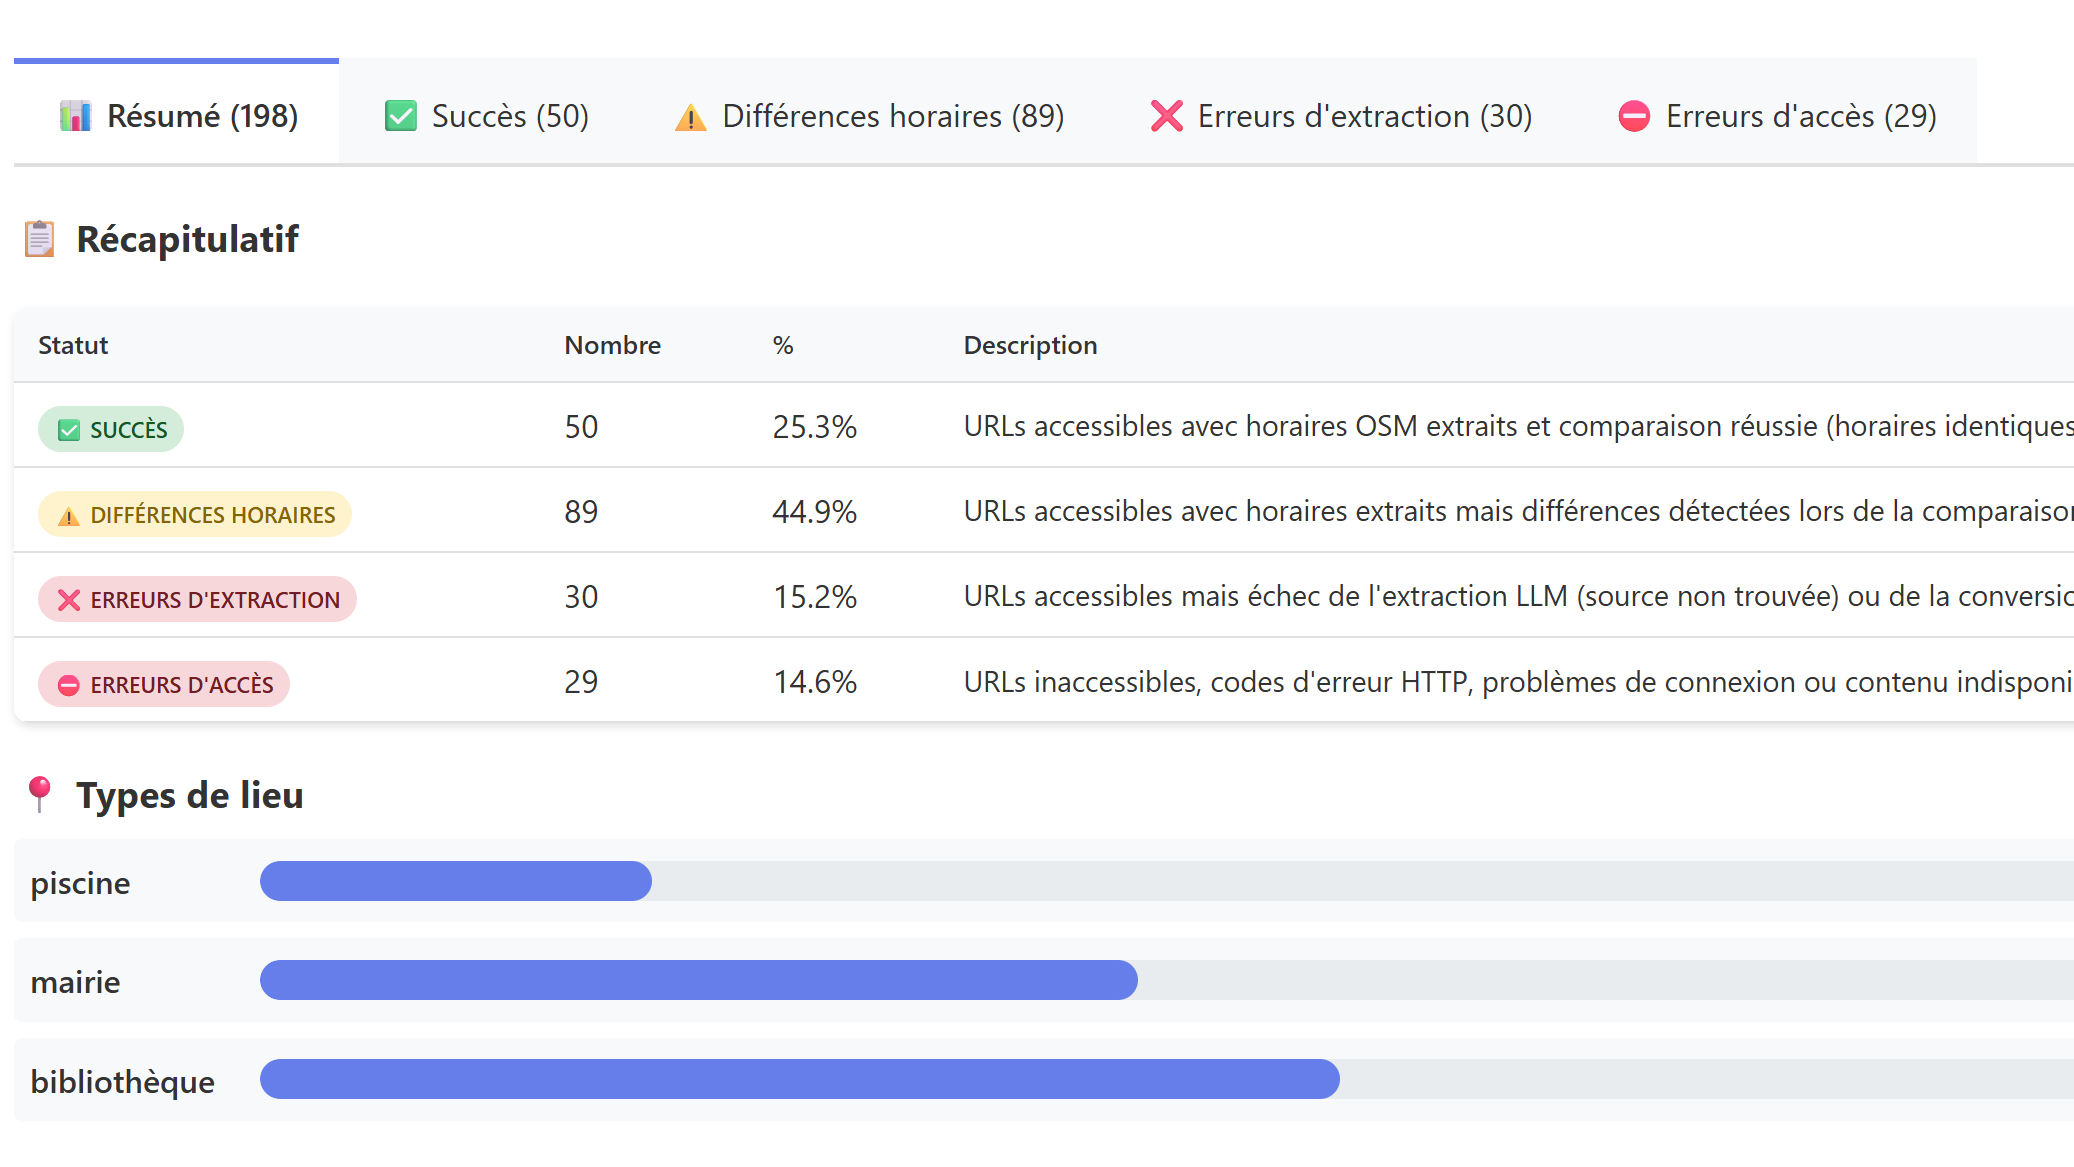Image resolution: width=2074 pixels, height=1167 pixels.
Task: Click the pushpin icon beside Types de lieu
Action: tap(39, 795)
